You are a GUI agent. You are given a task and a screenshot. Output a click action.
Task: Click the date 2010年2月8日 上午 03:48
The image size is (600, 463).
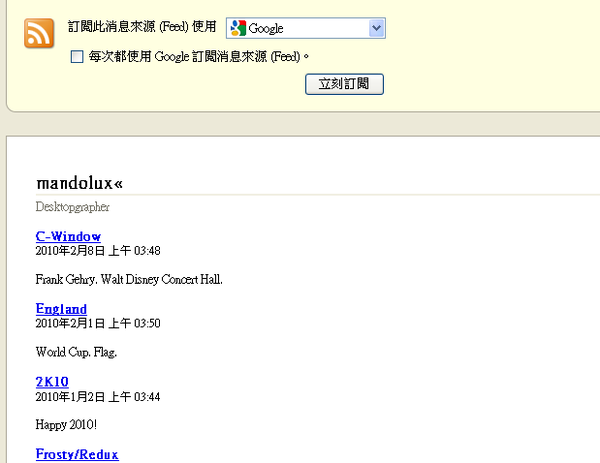click(98, 251)
